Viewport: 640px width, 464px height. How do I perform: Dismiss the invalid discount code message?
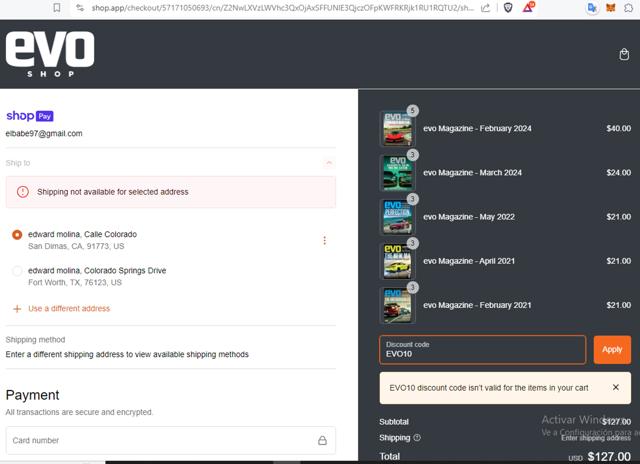click(x=616, y=387)
